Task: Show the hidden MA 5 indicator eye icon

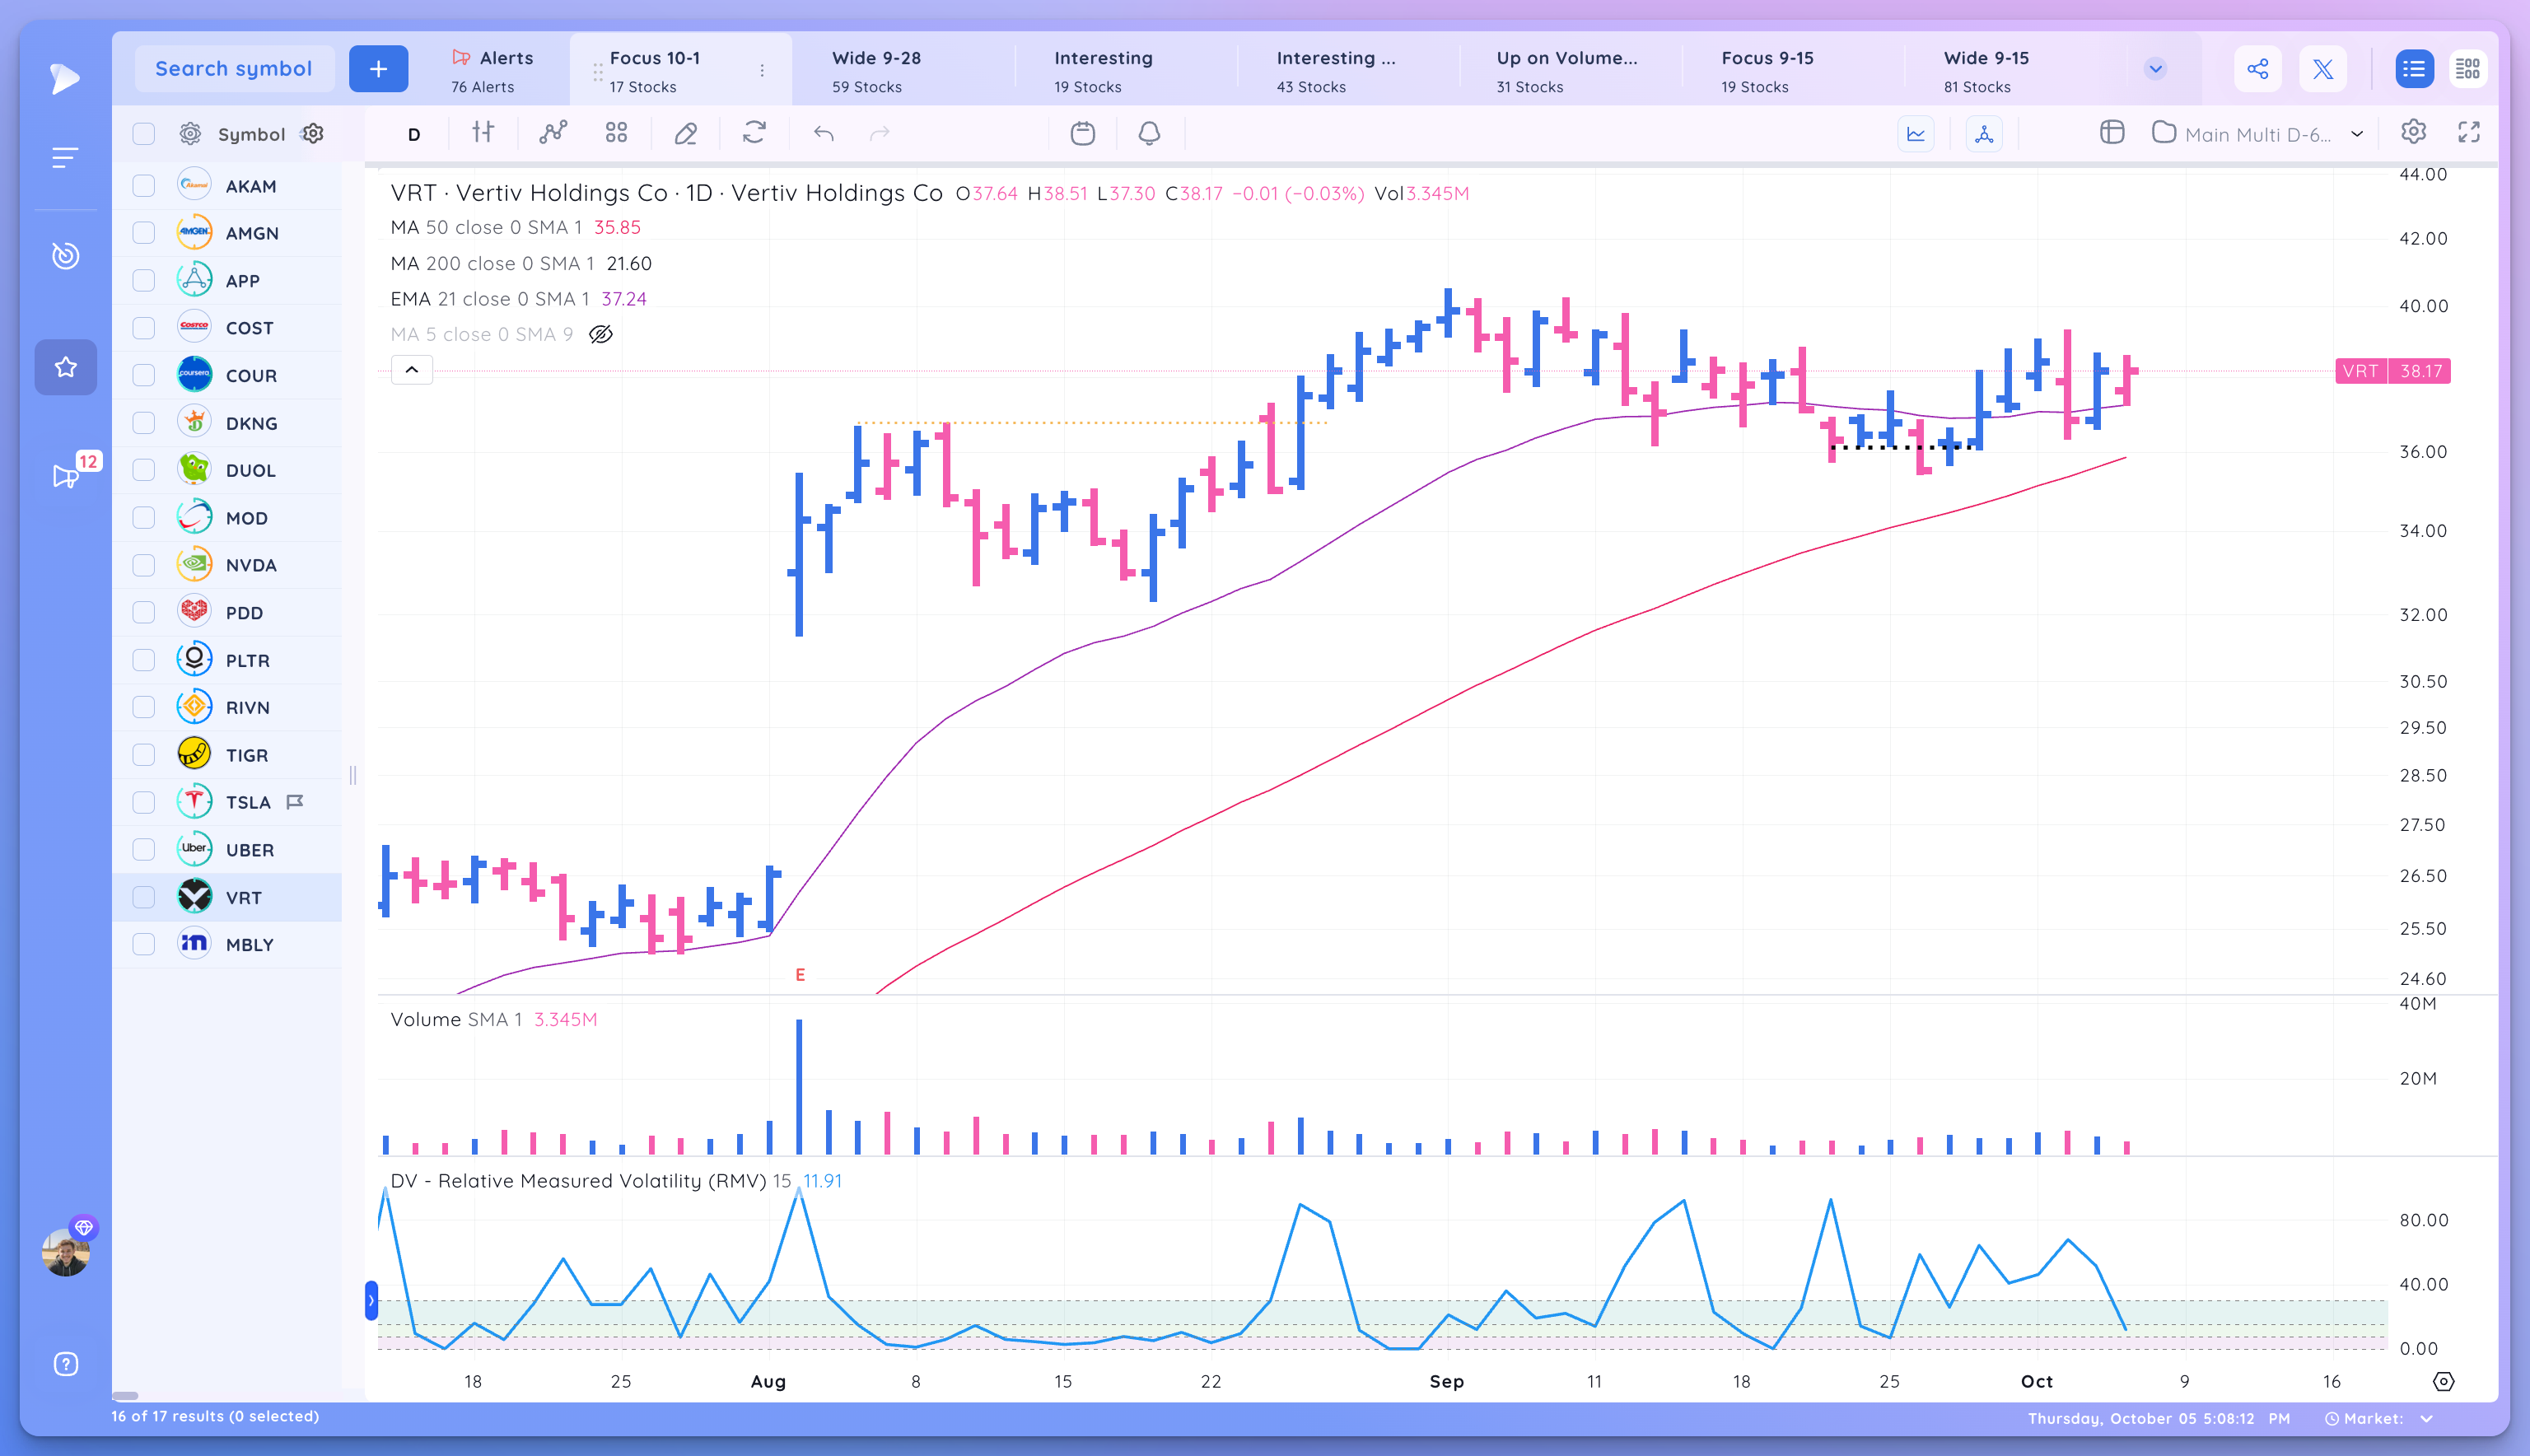Action: 601,334
